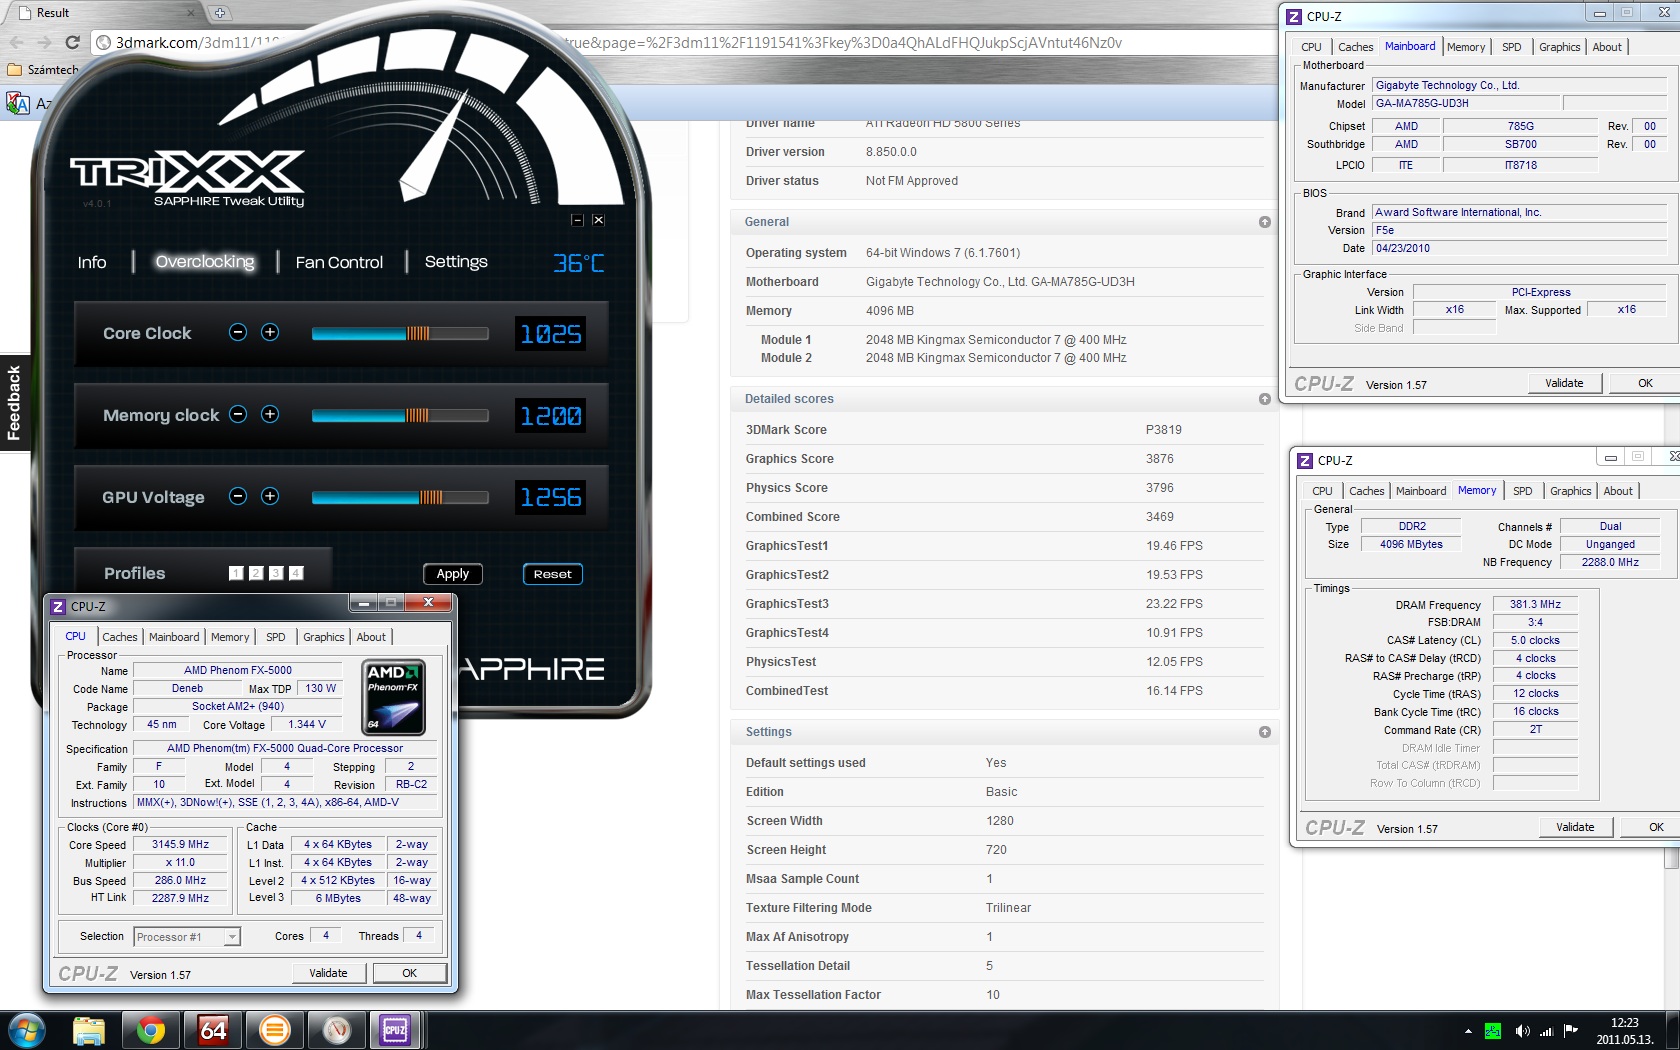Open a new Chrome tab

[219, 13]
